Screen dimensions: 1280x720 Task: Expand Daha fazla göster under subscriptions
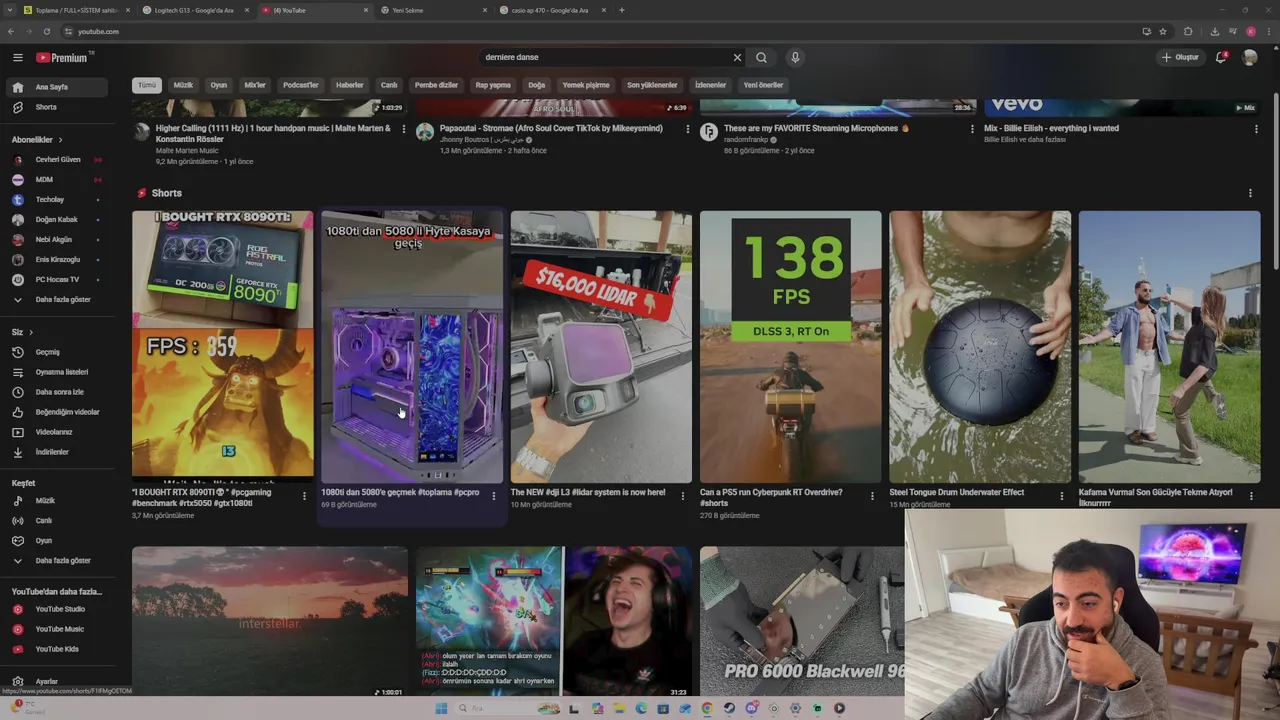click(58, 300)
